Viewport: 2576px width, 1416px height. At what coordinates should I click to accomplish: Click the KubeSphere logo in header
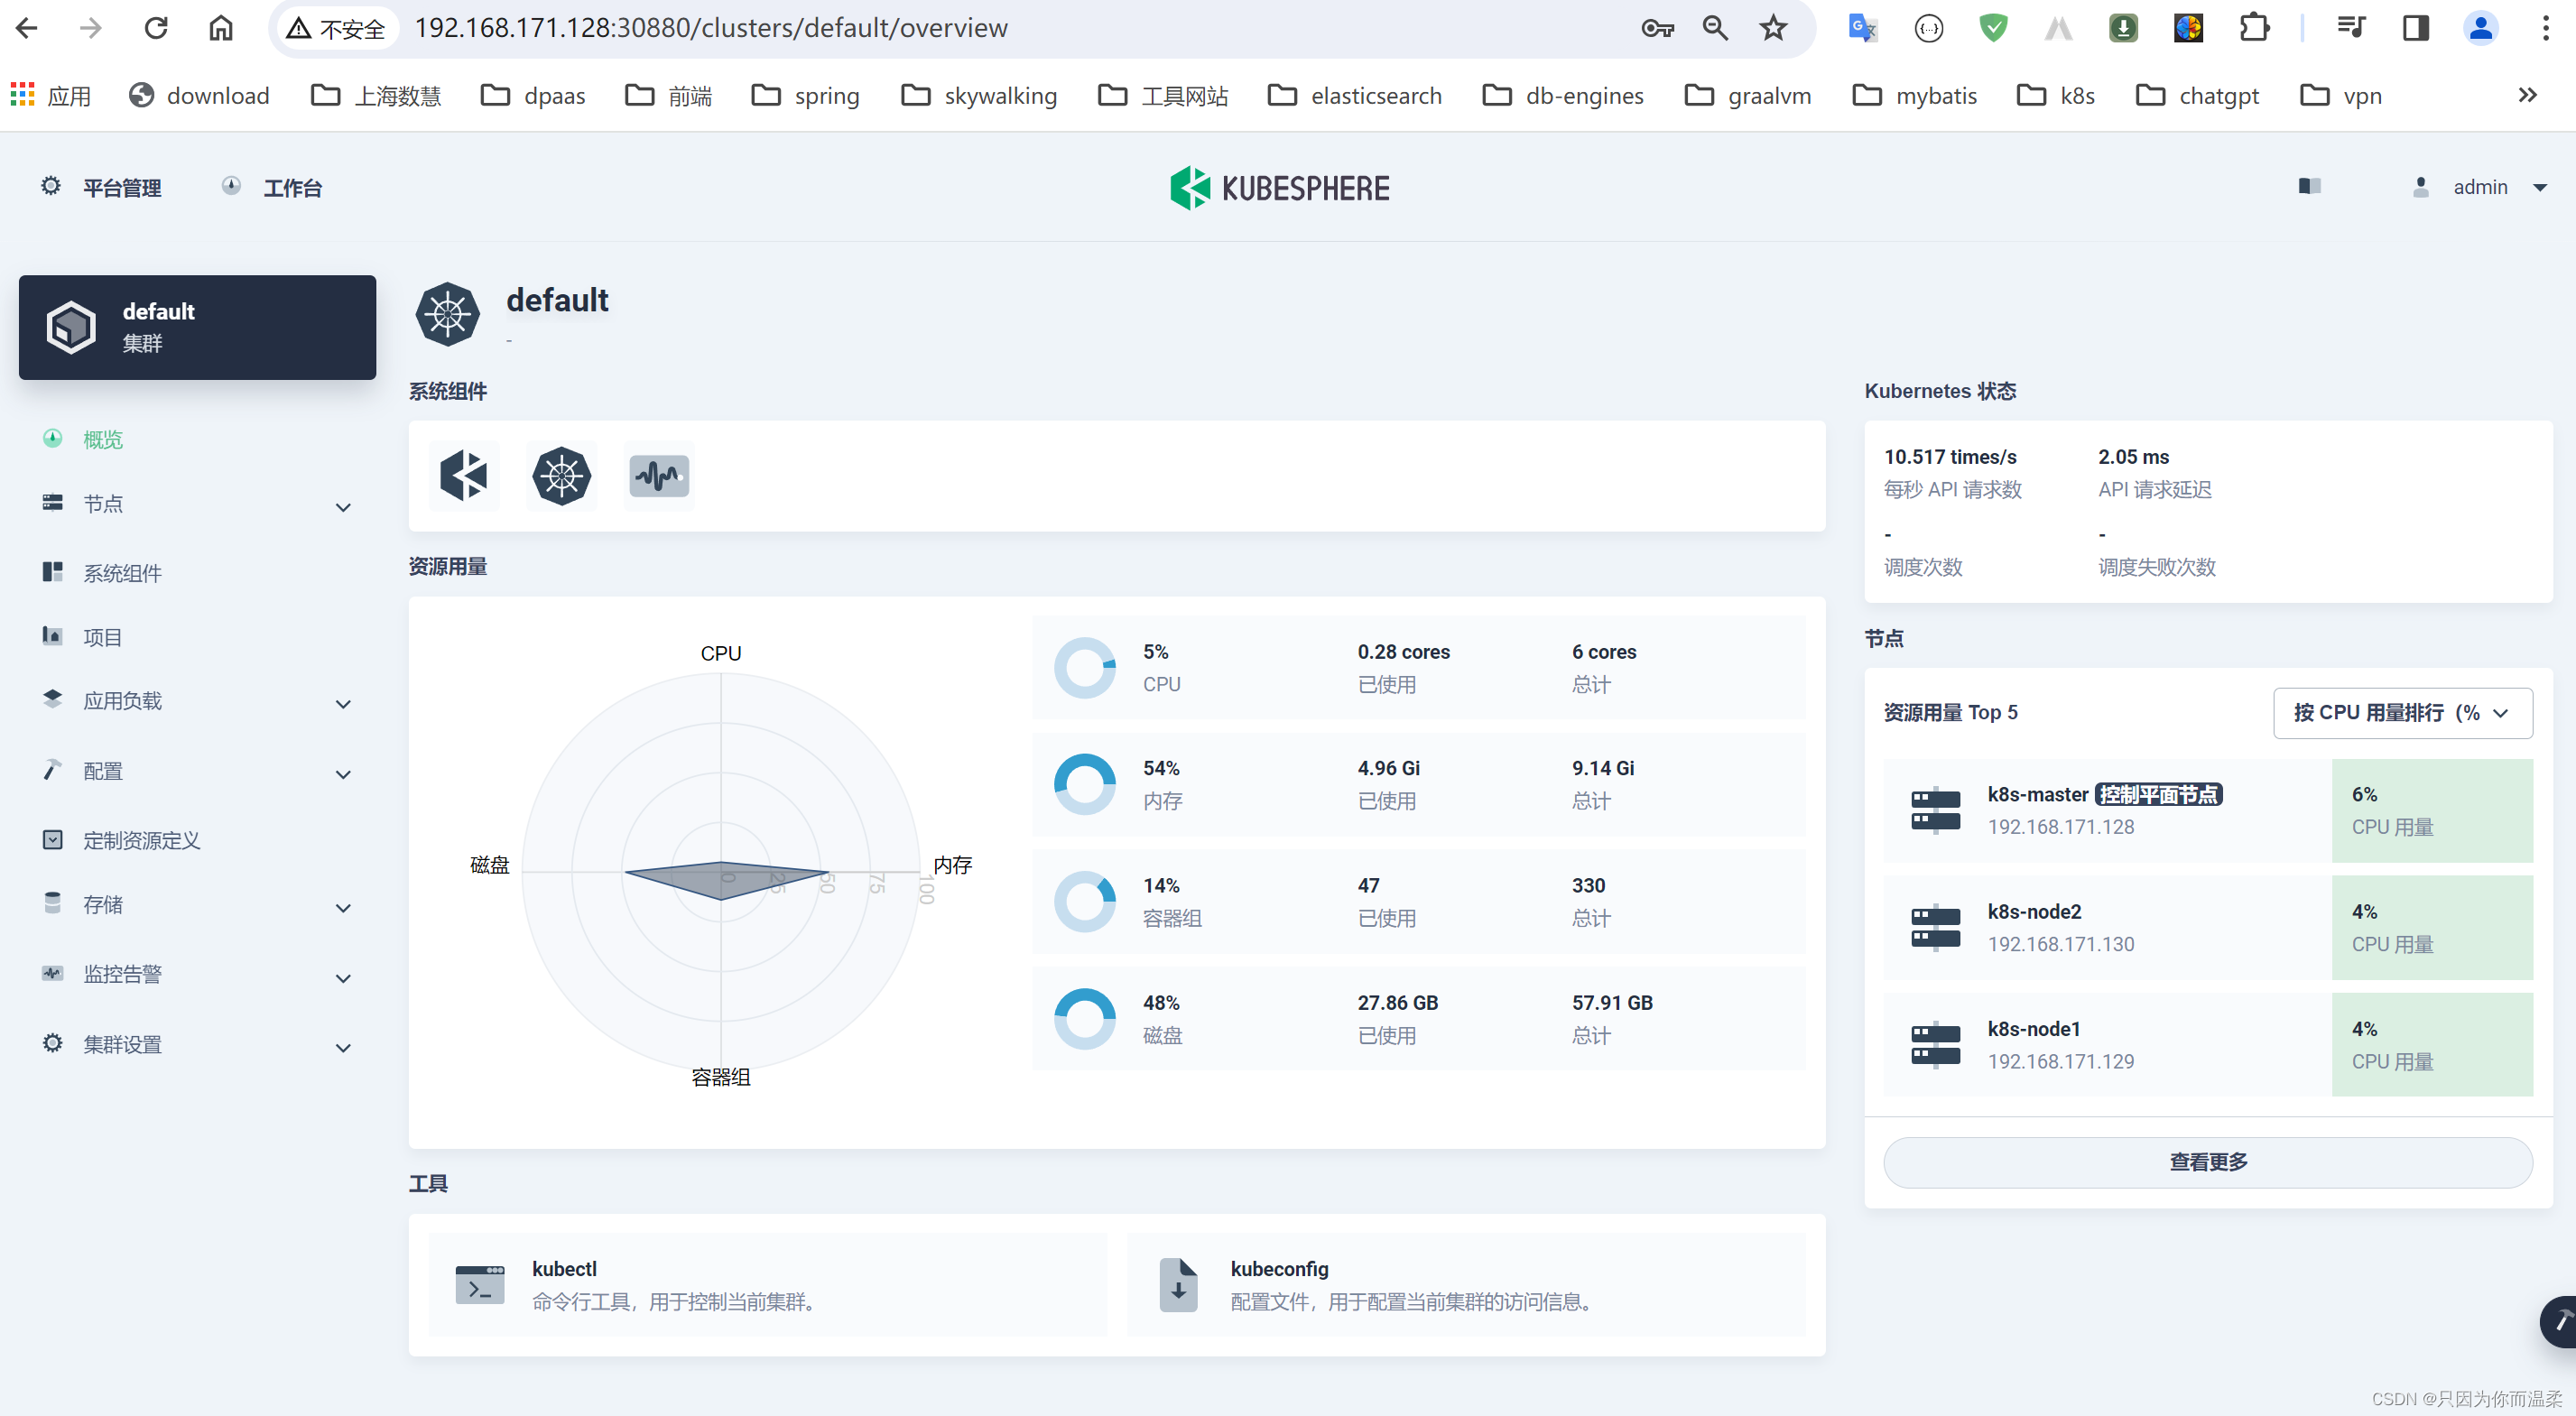[x=1279, y=187]
